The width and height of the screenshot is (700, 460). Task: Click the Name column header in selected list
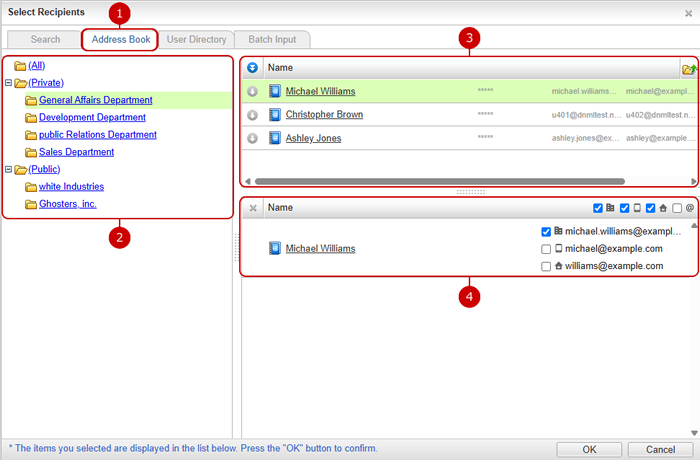[280, 208]
